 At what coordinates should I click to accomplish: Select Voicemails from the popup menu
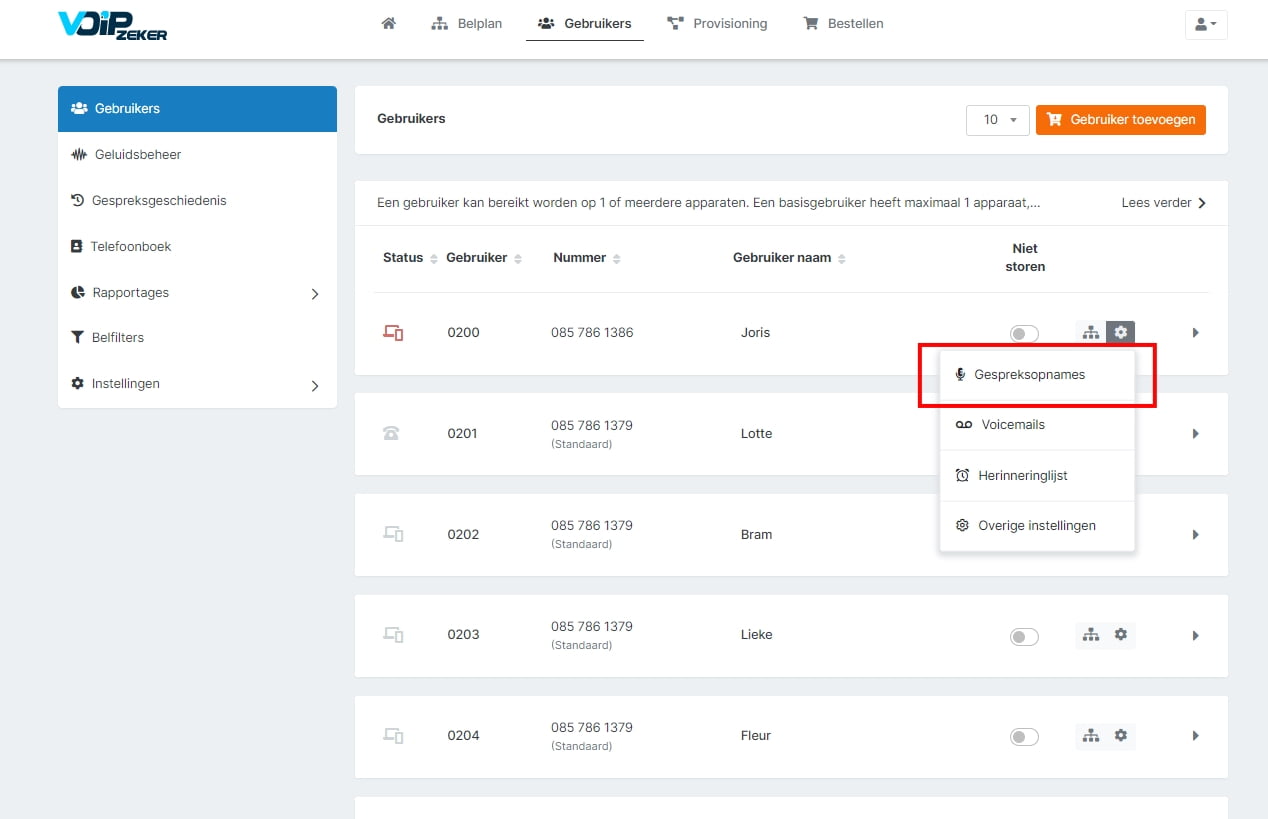pos(1037,425)
